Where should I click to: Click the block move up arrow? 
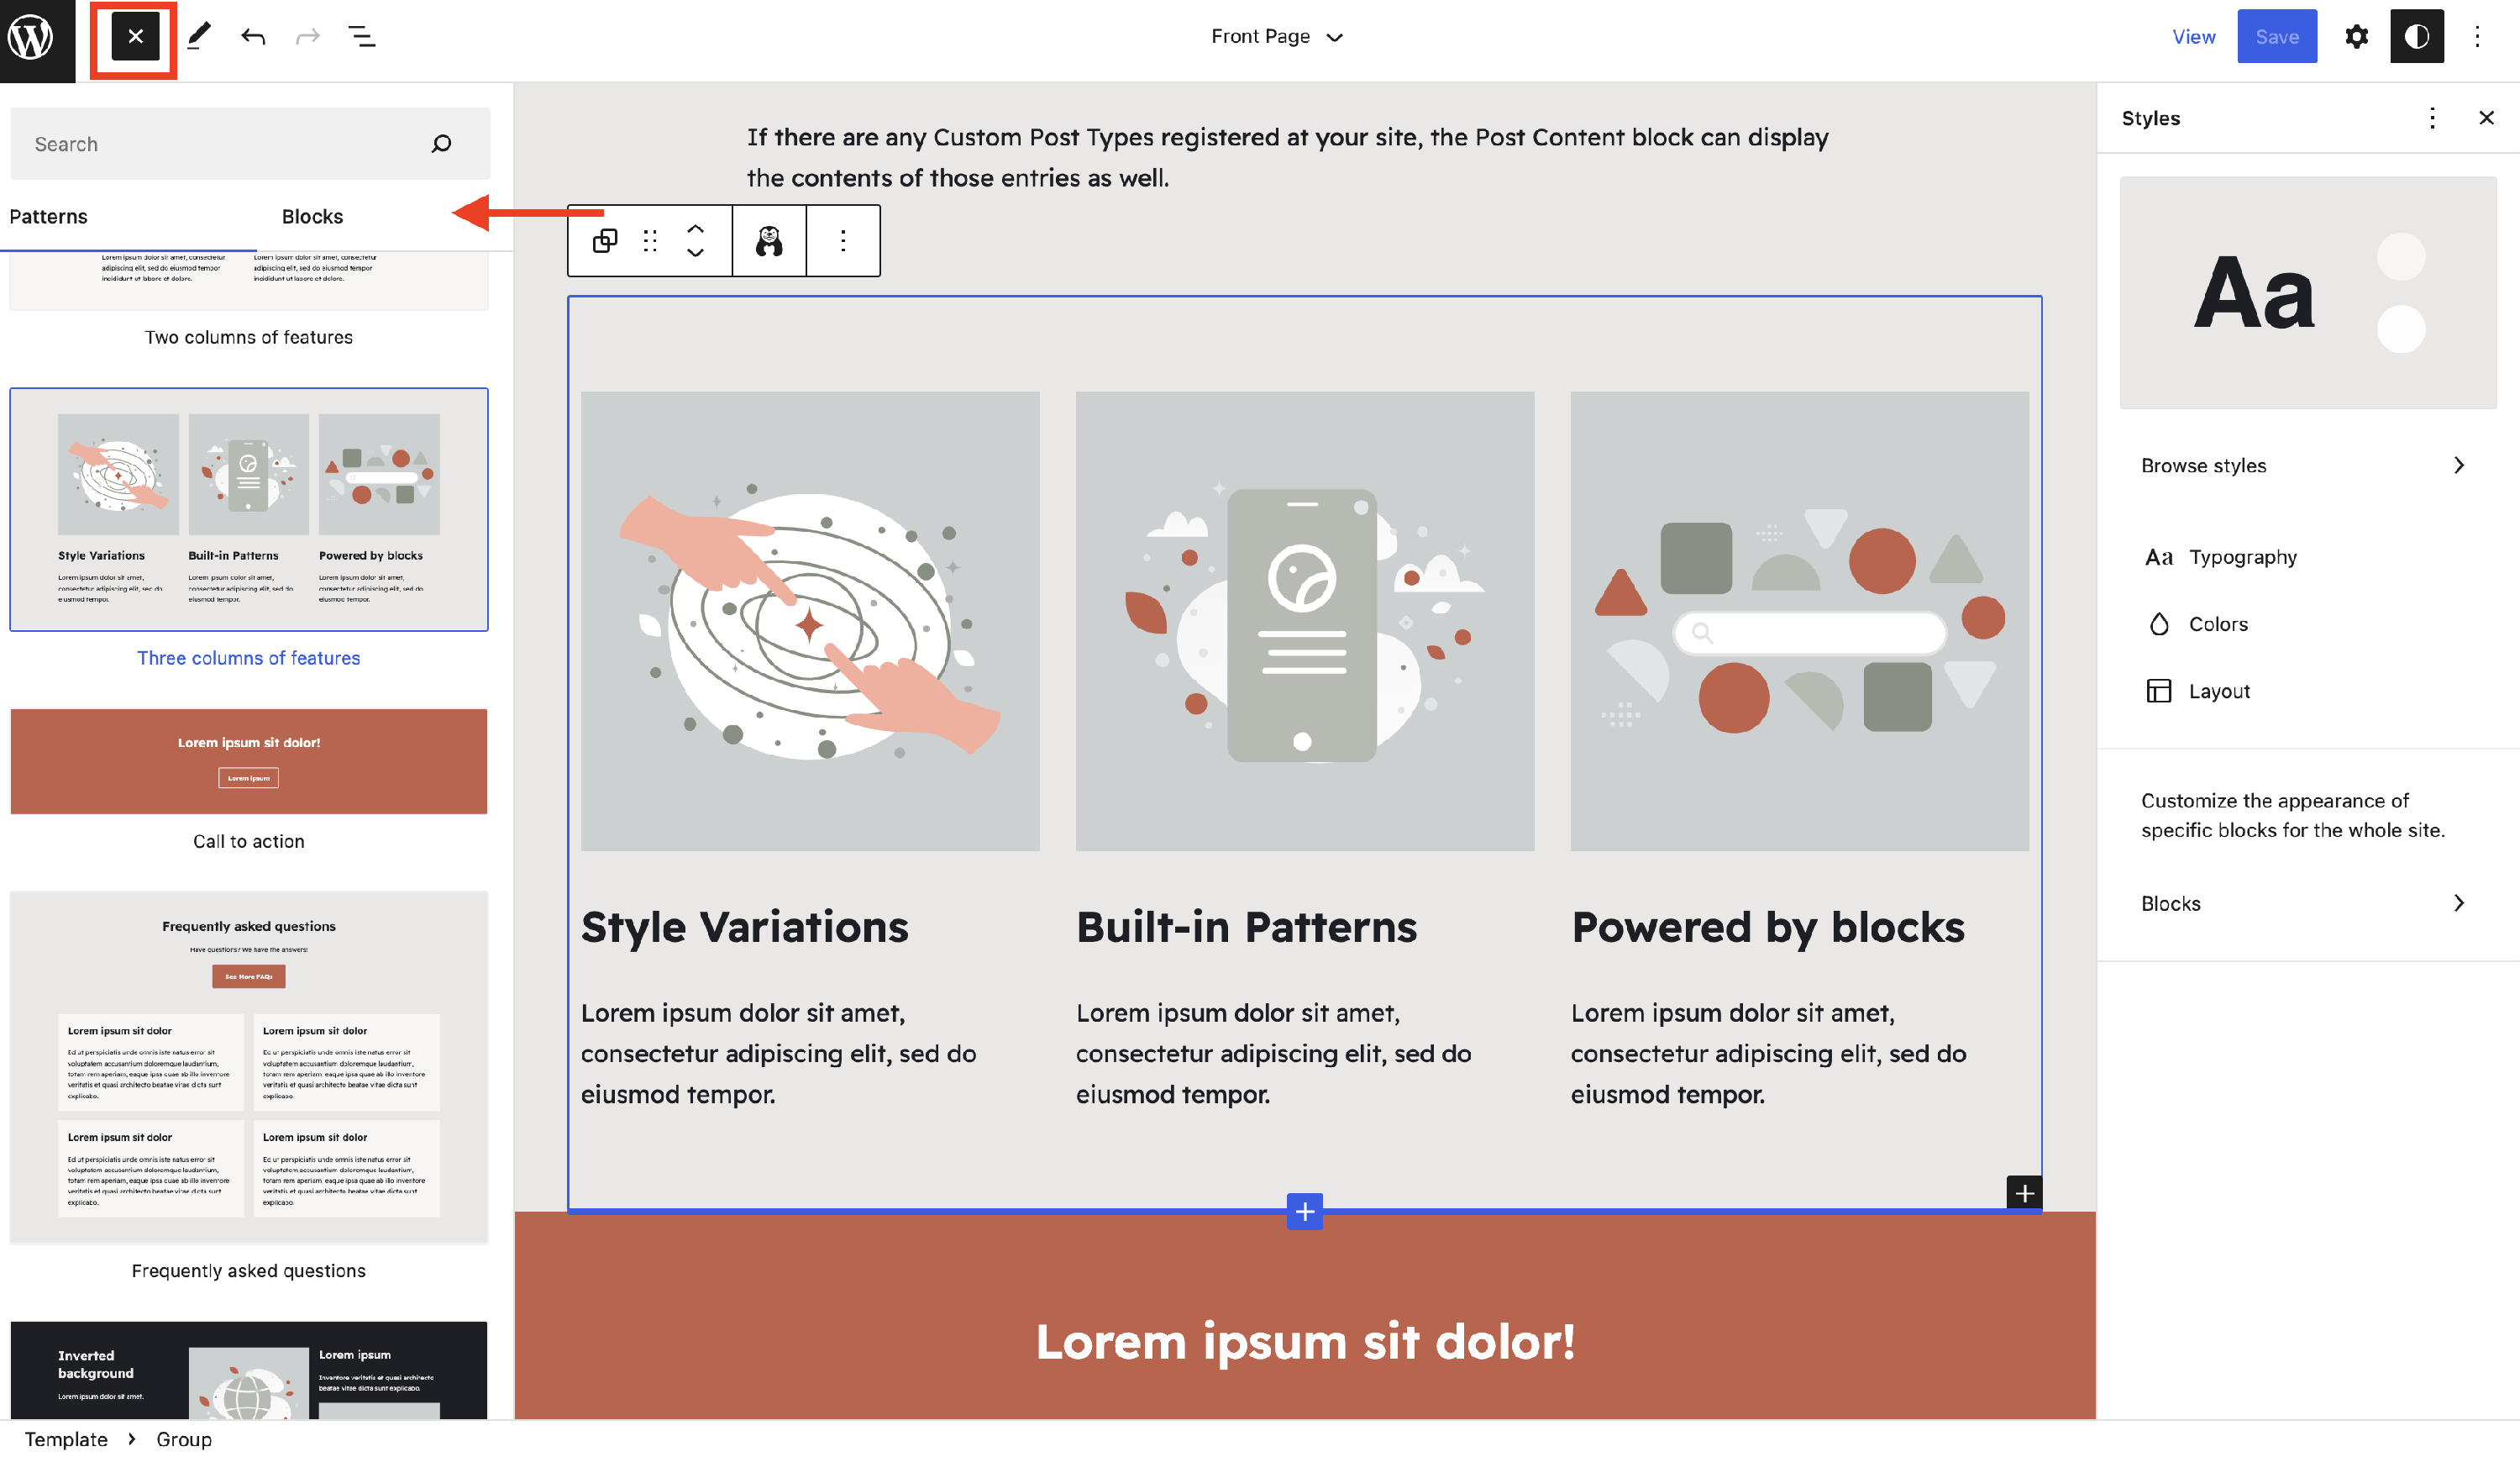pos(695,229)
